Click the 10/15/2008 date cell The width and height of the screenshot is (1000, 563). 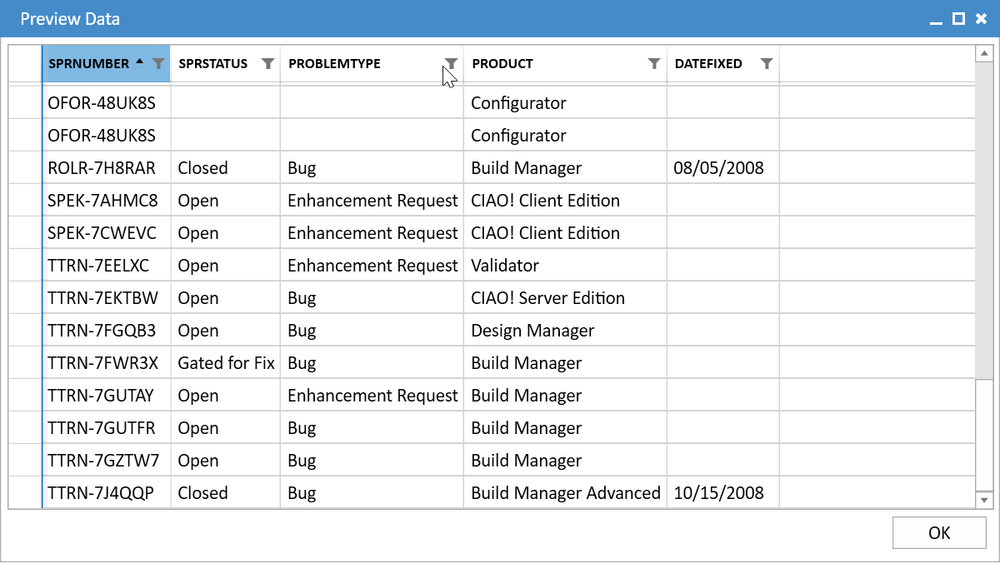[723, 493]
